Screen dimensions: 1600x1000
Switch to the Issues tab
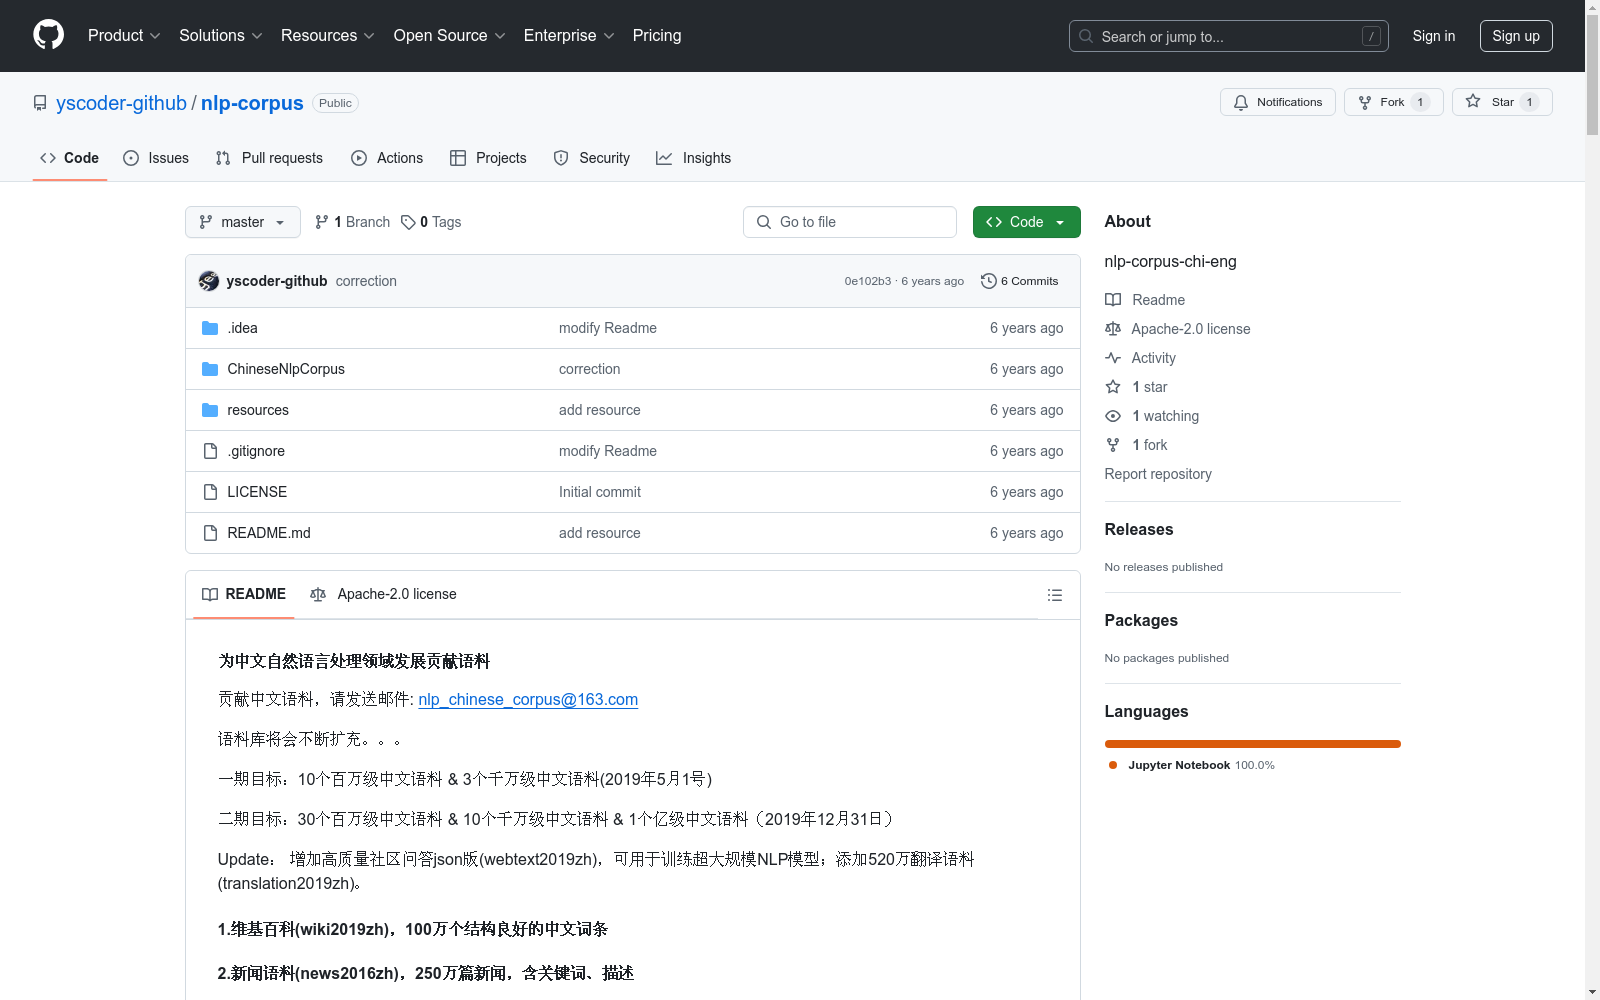(x=156, y=158)
